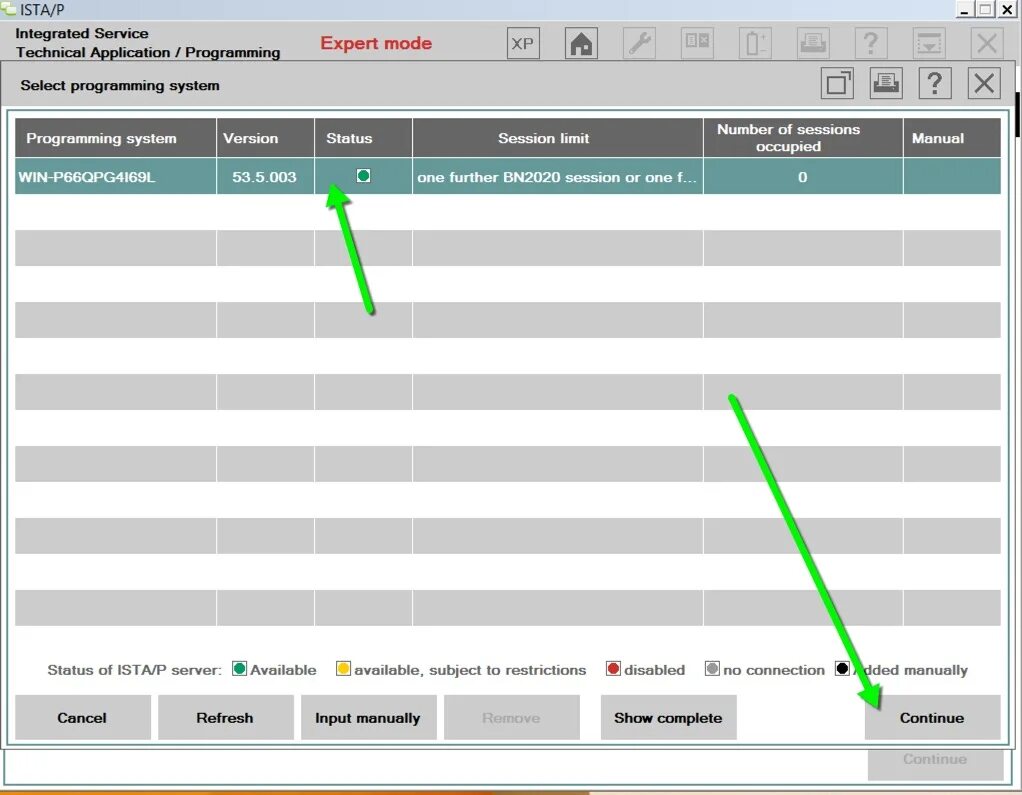Minimize the ISTA/P window
1022x795 pixels.
coord(965,10)
